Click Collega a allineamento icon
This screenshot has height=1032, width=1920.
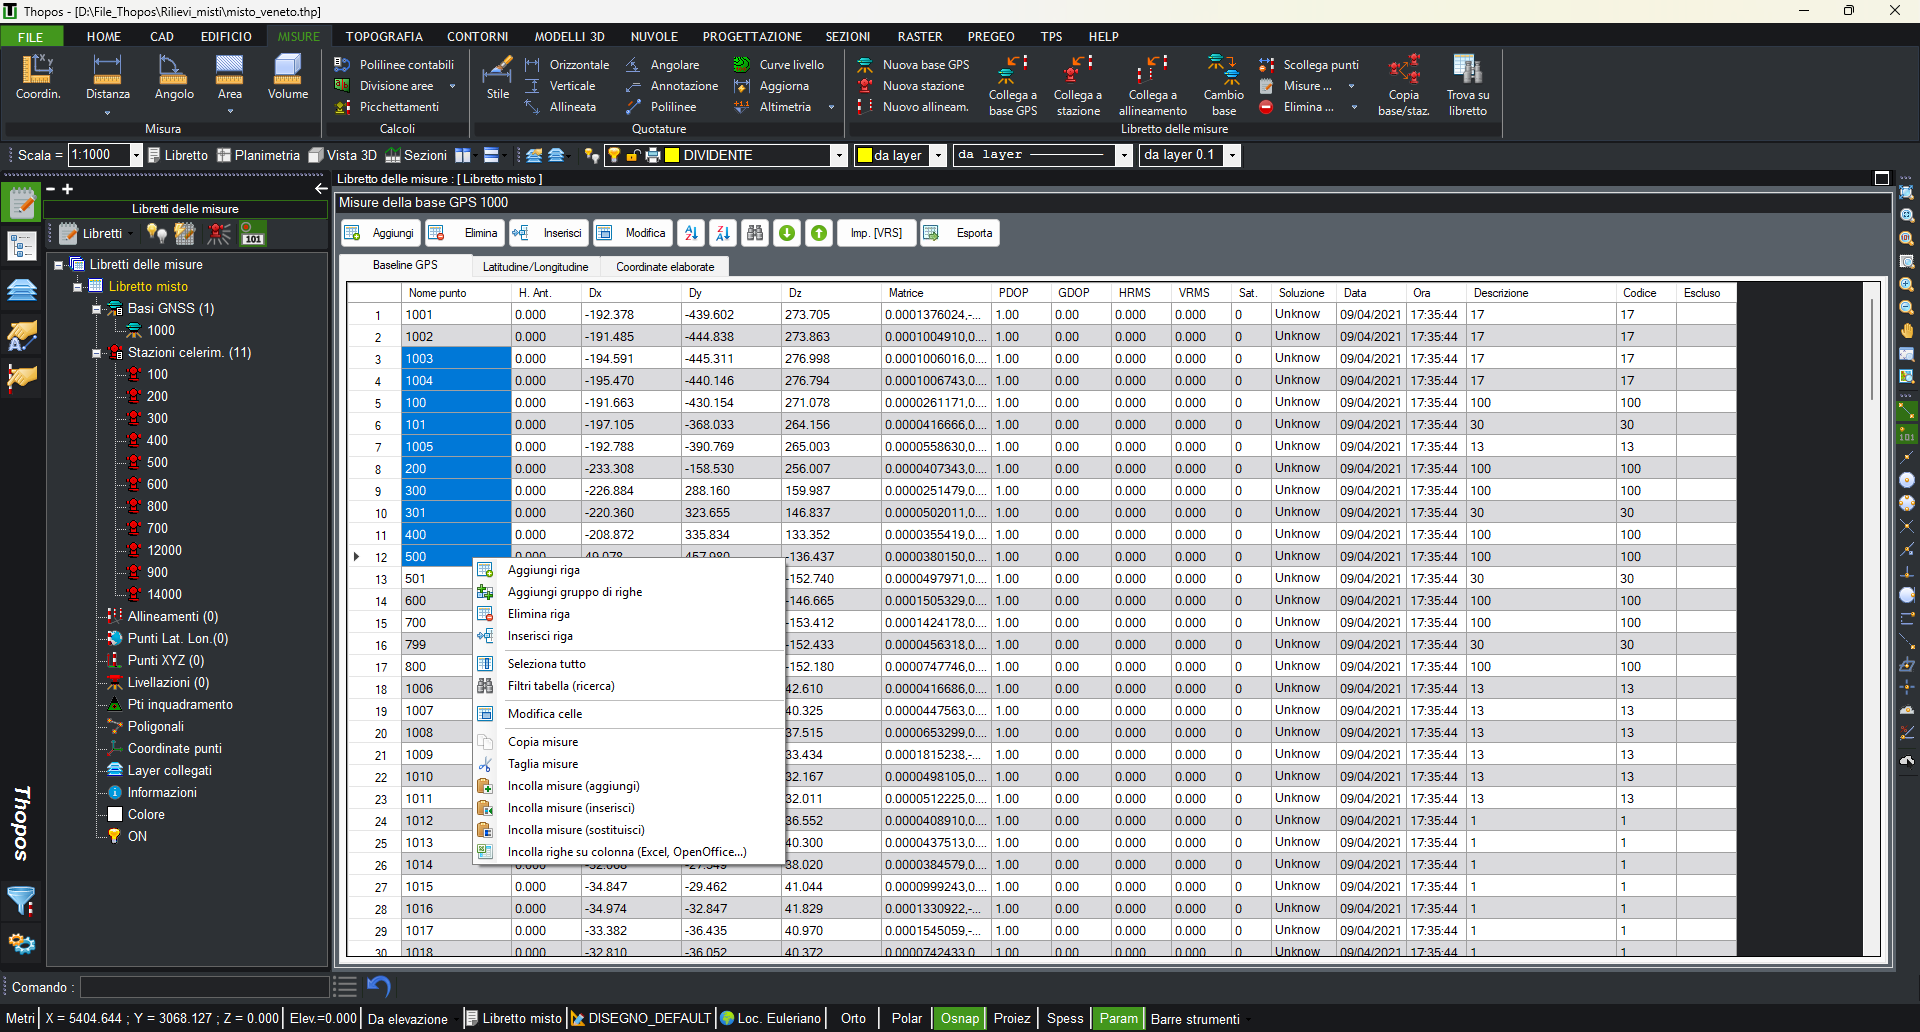[x=1153, y=86]
